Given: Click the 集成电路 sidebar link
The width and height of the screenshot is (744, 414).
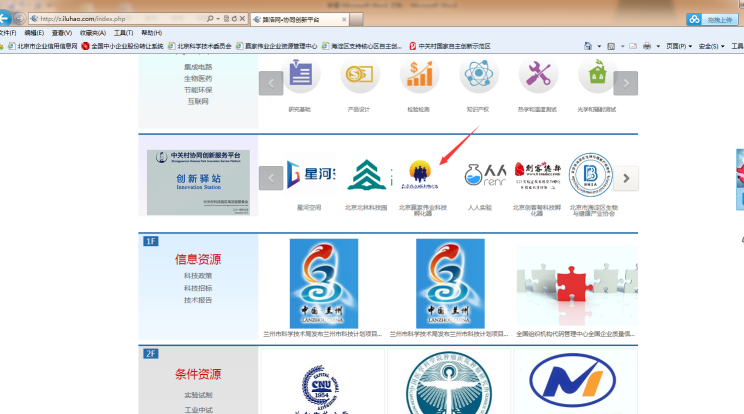Looking at the screenshot, I should 198,67.
